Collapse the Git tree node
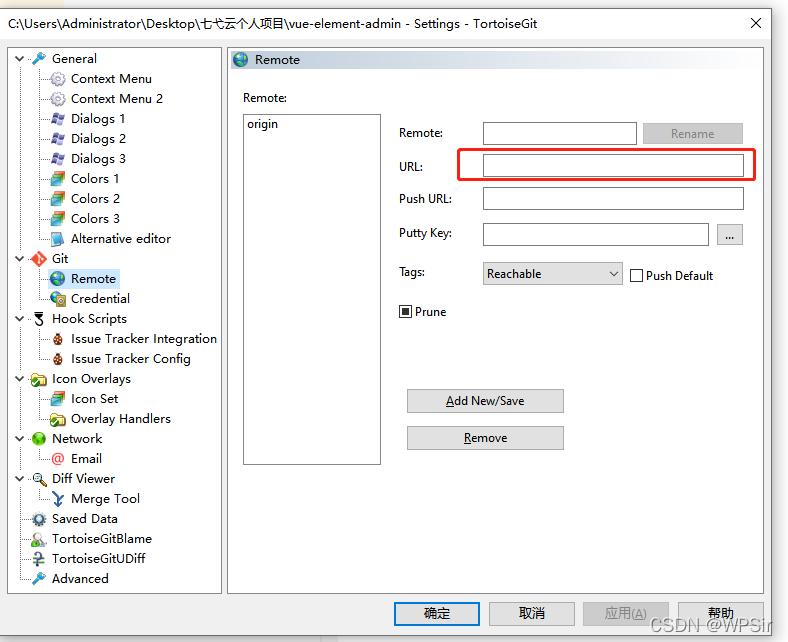The height and width of the screenshot is (642, 788). click(20, 258)
